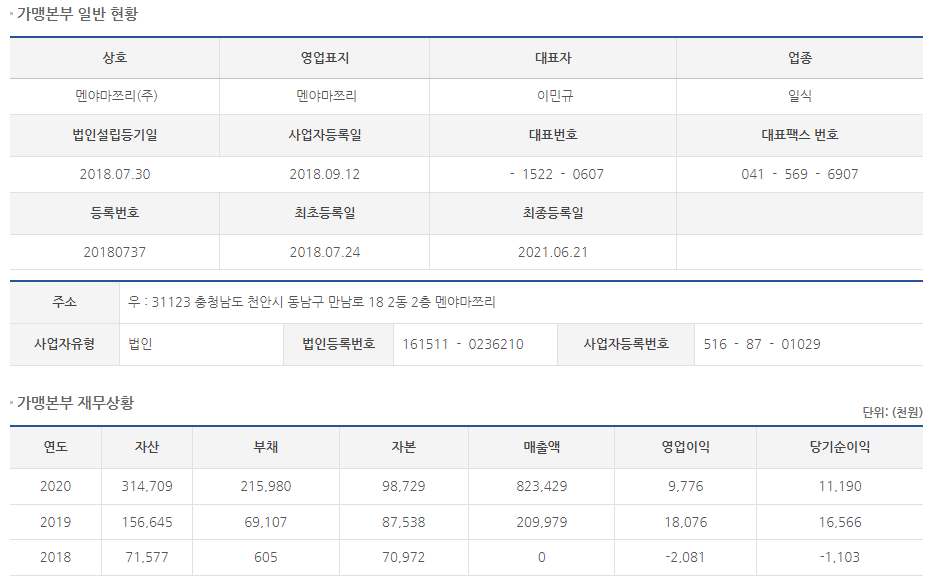Select the 2019 year row label
This screenshot has width=928, height=583.
pos(56,523)
